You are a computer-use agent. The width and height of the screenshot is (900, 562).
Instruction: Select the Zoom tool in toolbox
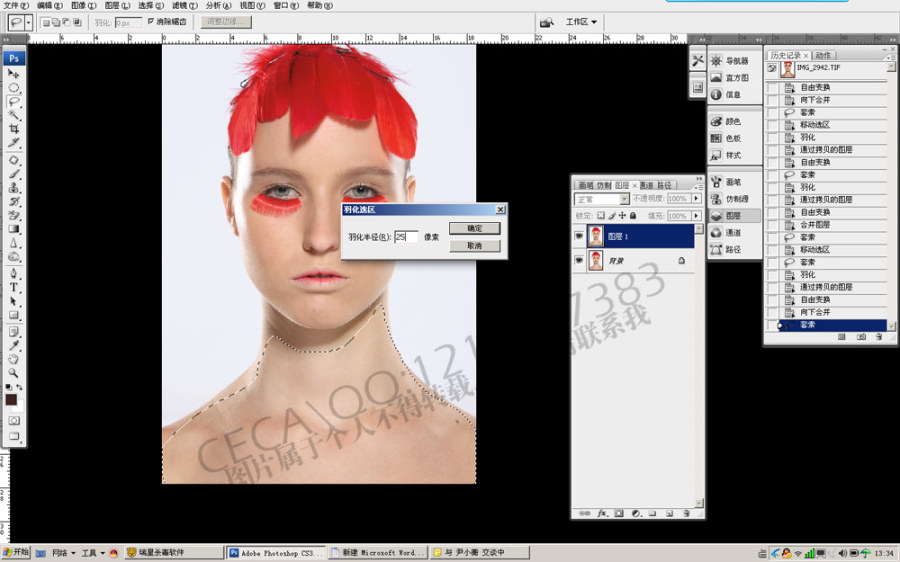pyautogui.click(x=14, y=373)
